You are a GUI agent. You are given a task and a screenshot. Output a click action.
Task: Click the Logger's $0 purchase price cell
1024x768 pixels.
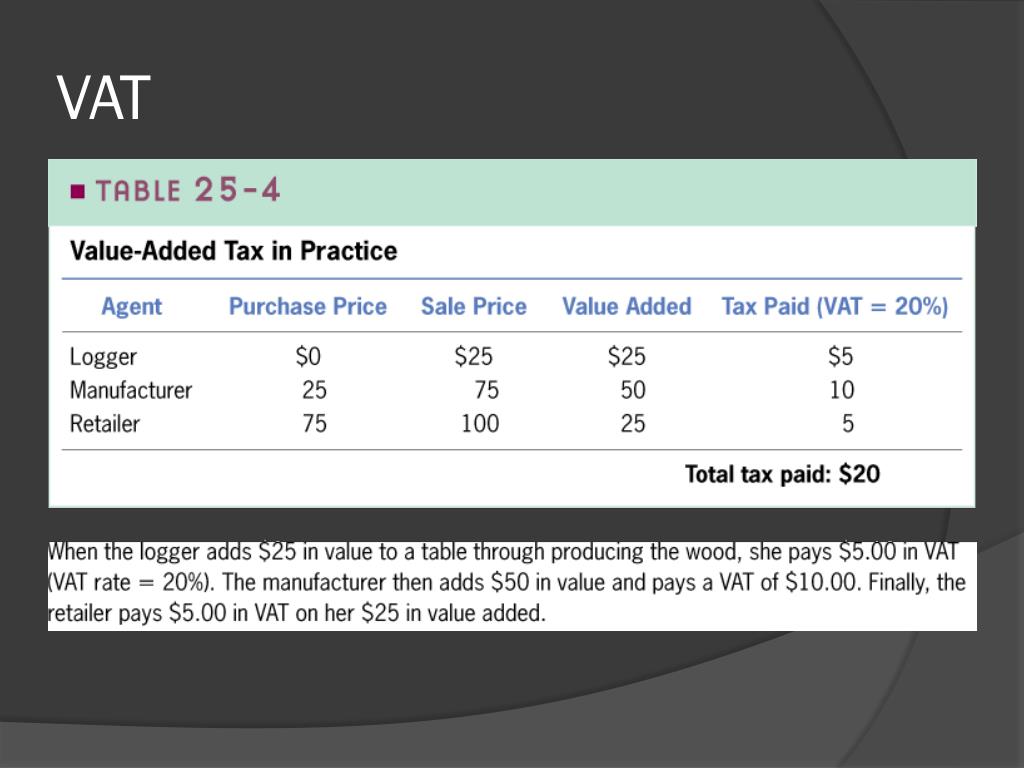309,357
